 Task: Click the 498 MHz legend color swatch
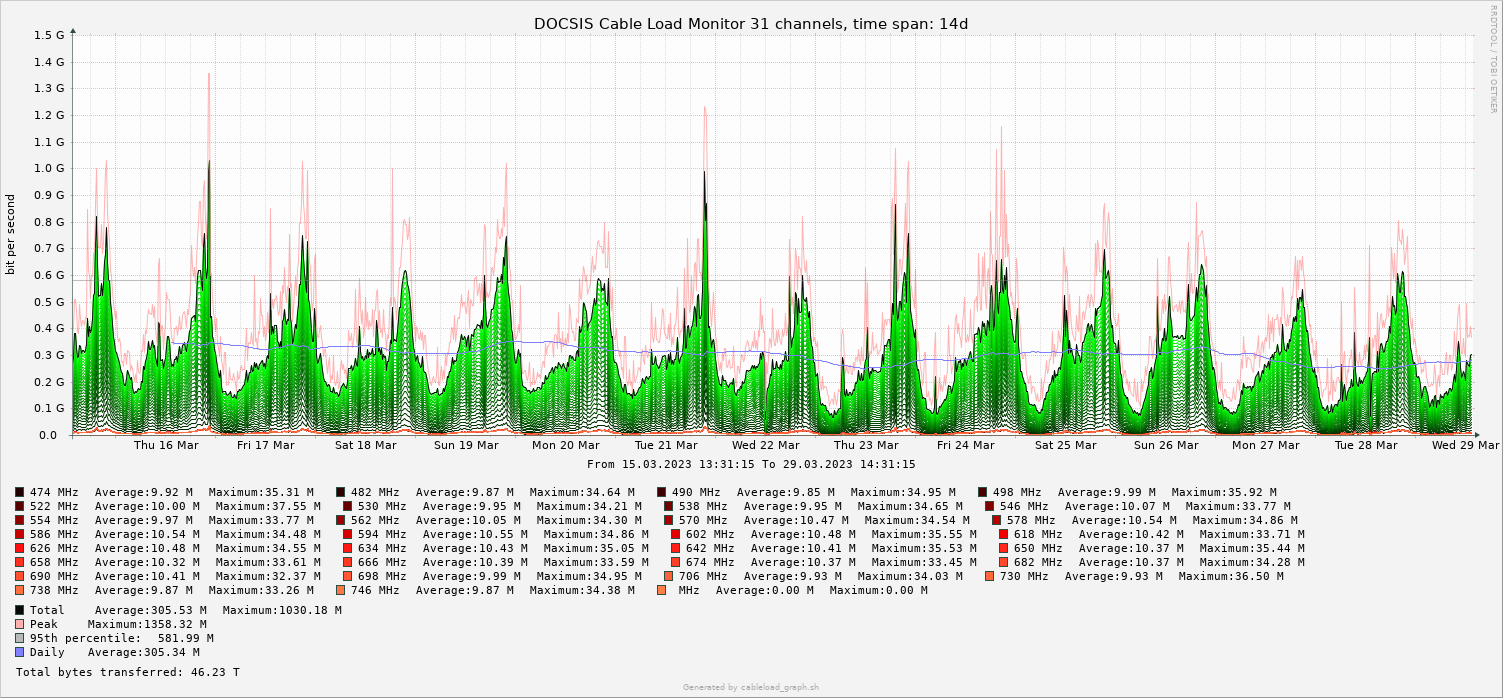point(982,492)
